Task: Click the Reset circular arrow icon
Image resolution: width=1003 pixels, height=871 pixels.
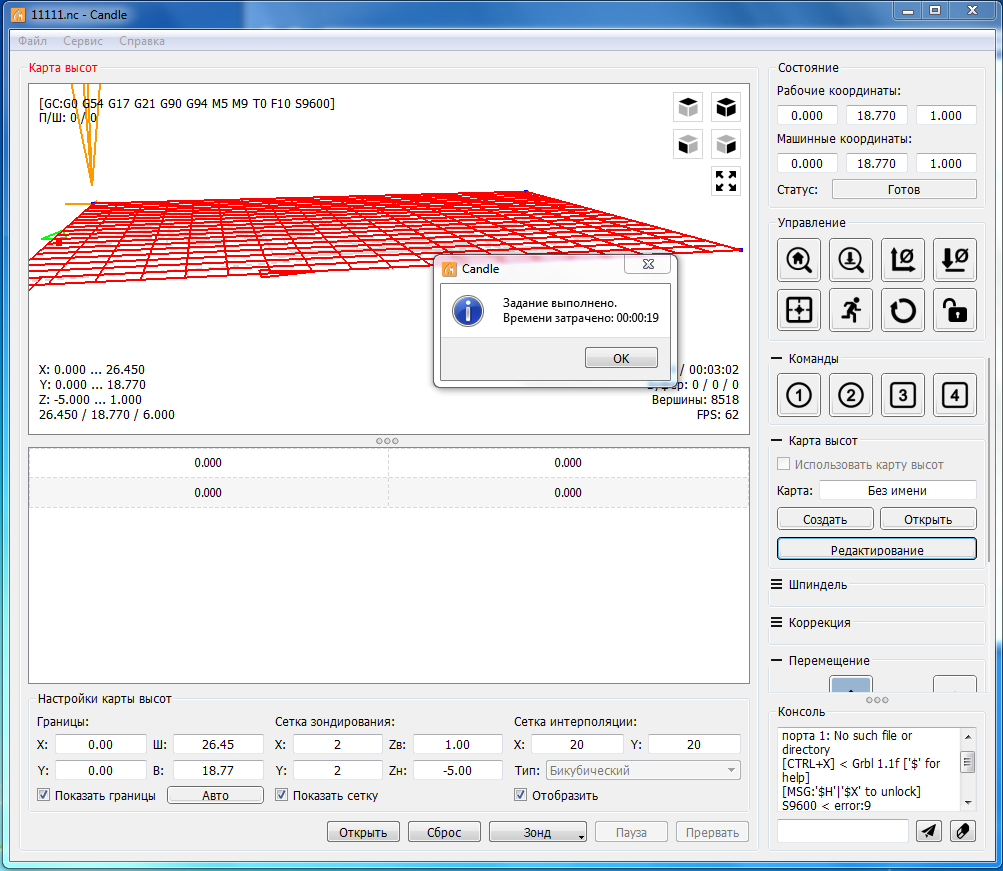Action: 903,310
